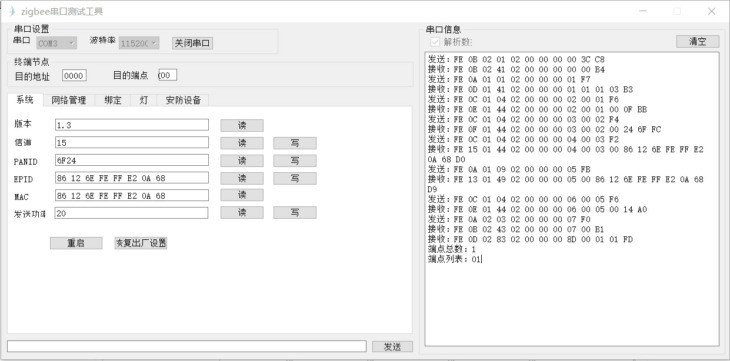Click the 发送功率 field showing 20
730x361 pixels.
coord(131,213)
